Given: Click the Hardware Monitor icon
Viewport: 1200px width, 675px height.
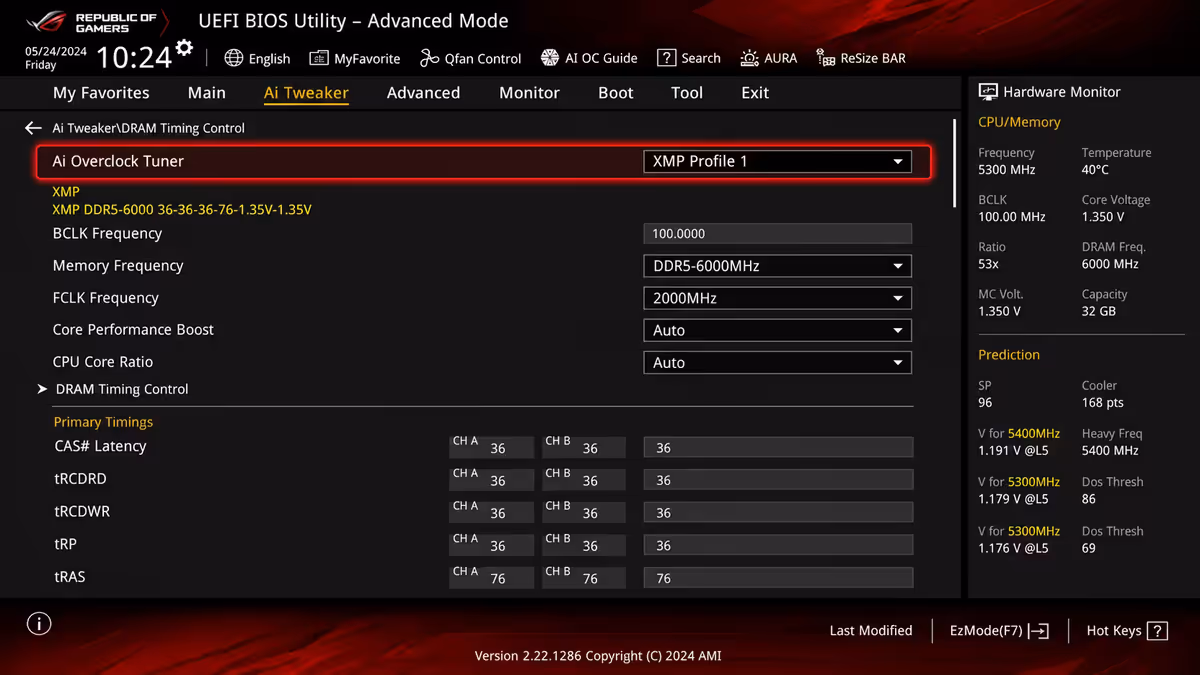Looking at the screenshot, I should pyautogui.click(x=988, y=92).
